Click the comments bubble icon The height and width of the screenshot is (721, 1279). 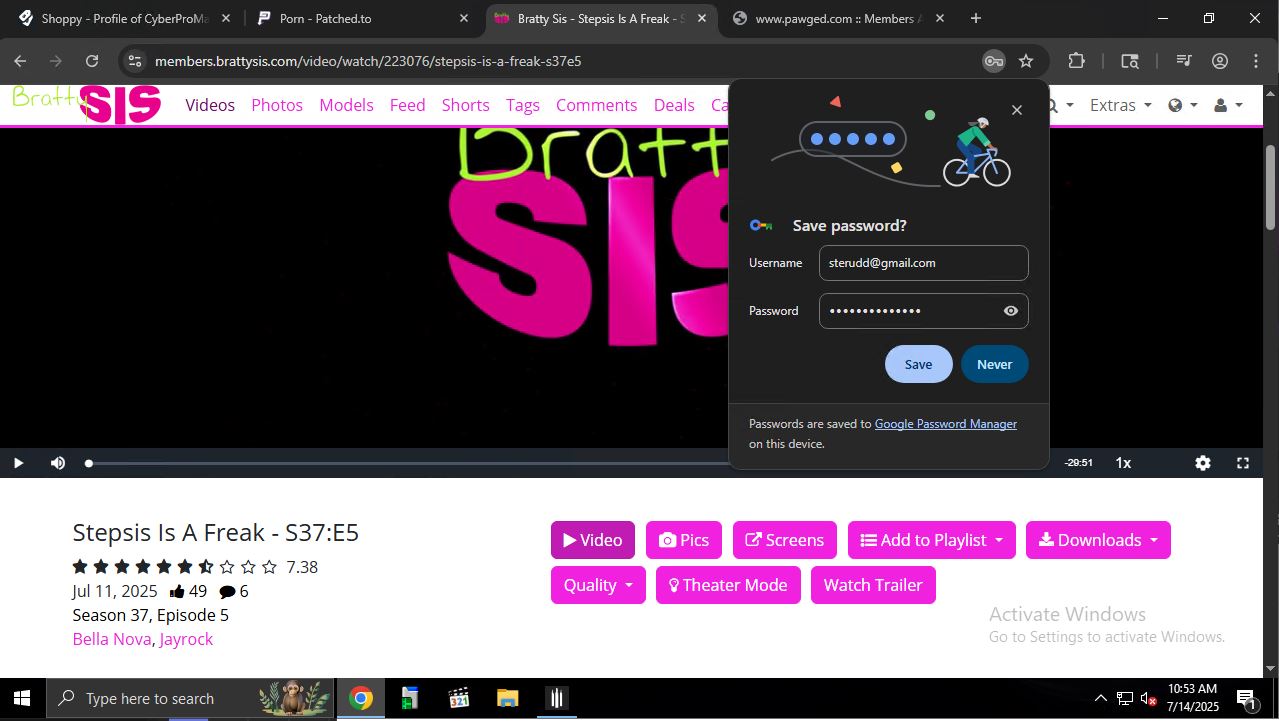[227, 591]
